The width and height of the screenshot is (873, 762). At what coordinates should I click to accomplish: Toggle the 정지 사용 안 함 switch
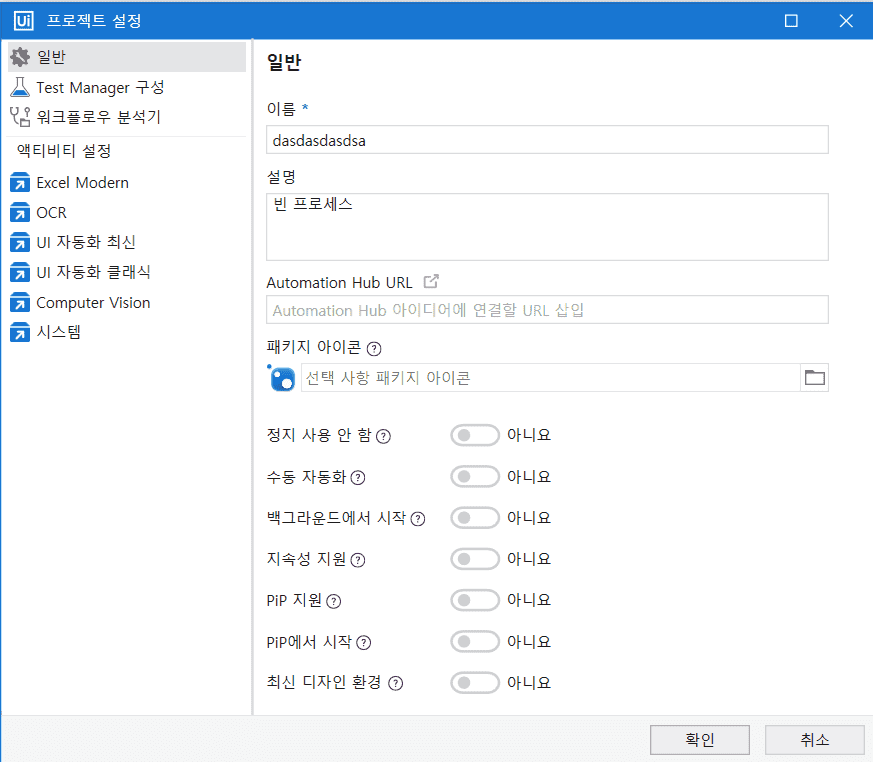475,435
